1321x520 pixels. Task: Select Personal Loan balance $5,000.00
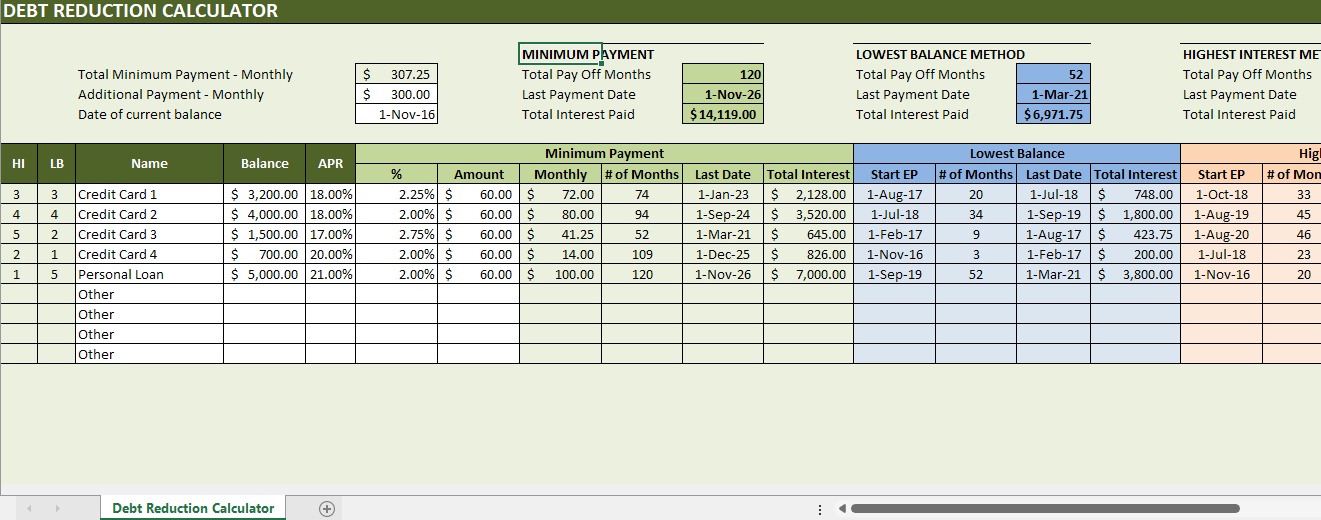pos(265,274)
